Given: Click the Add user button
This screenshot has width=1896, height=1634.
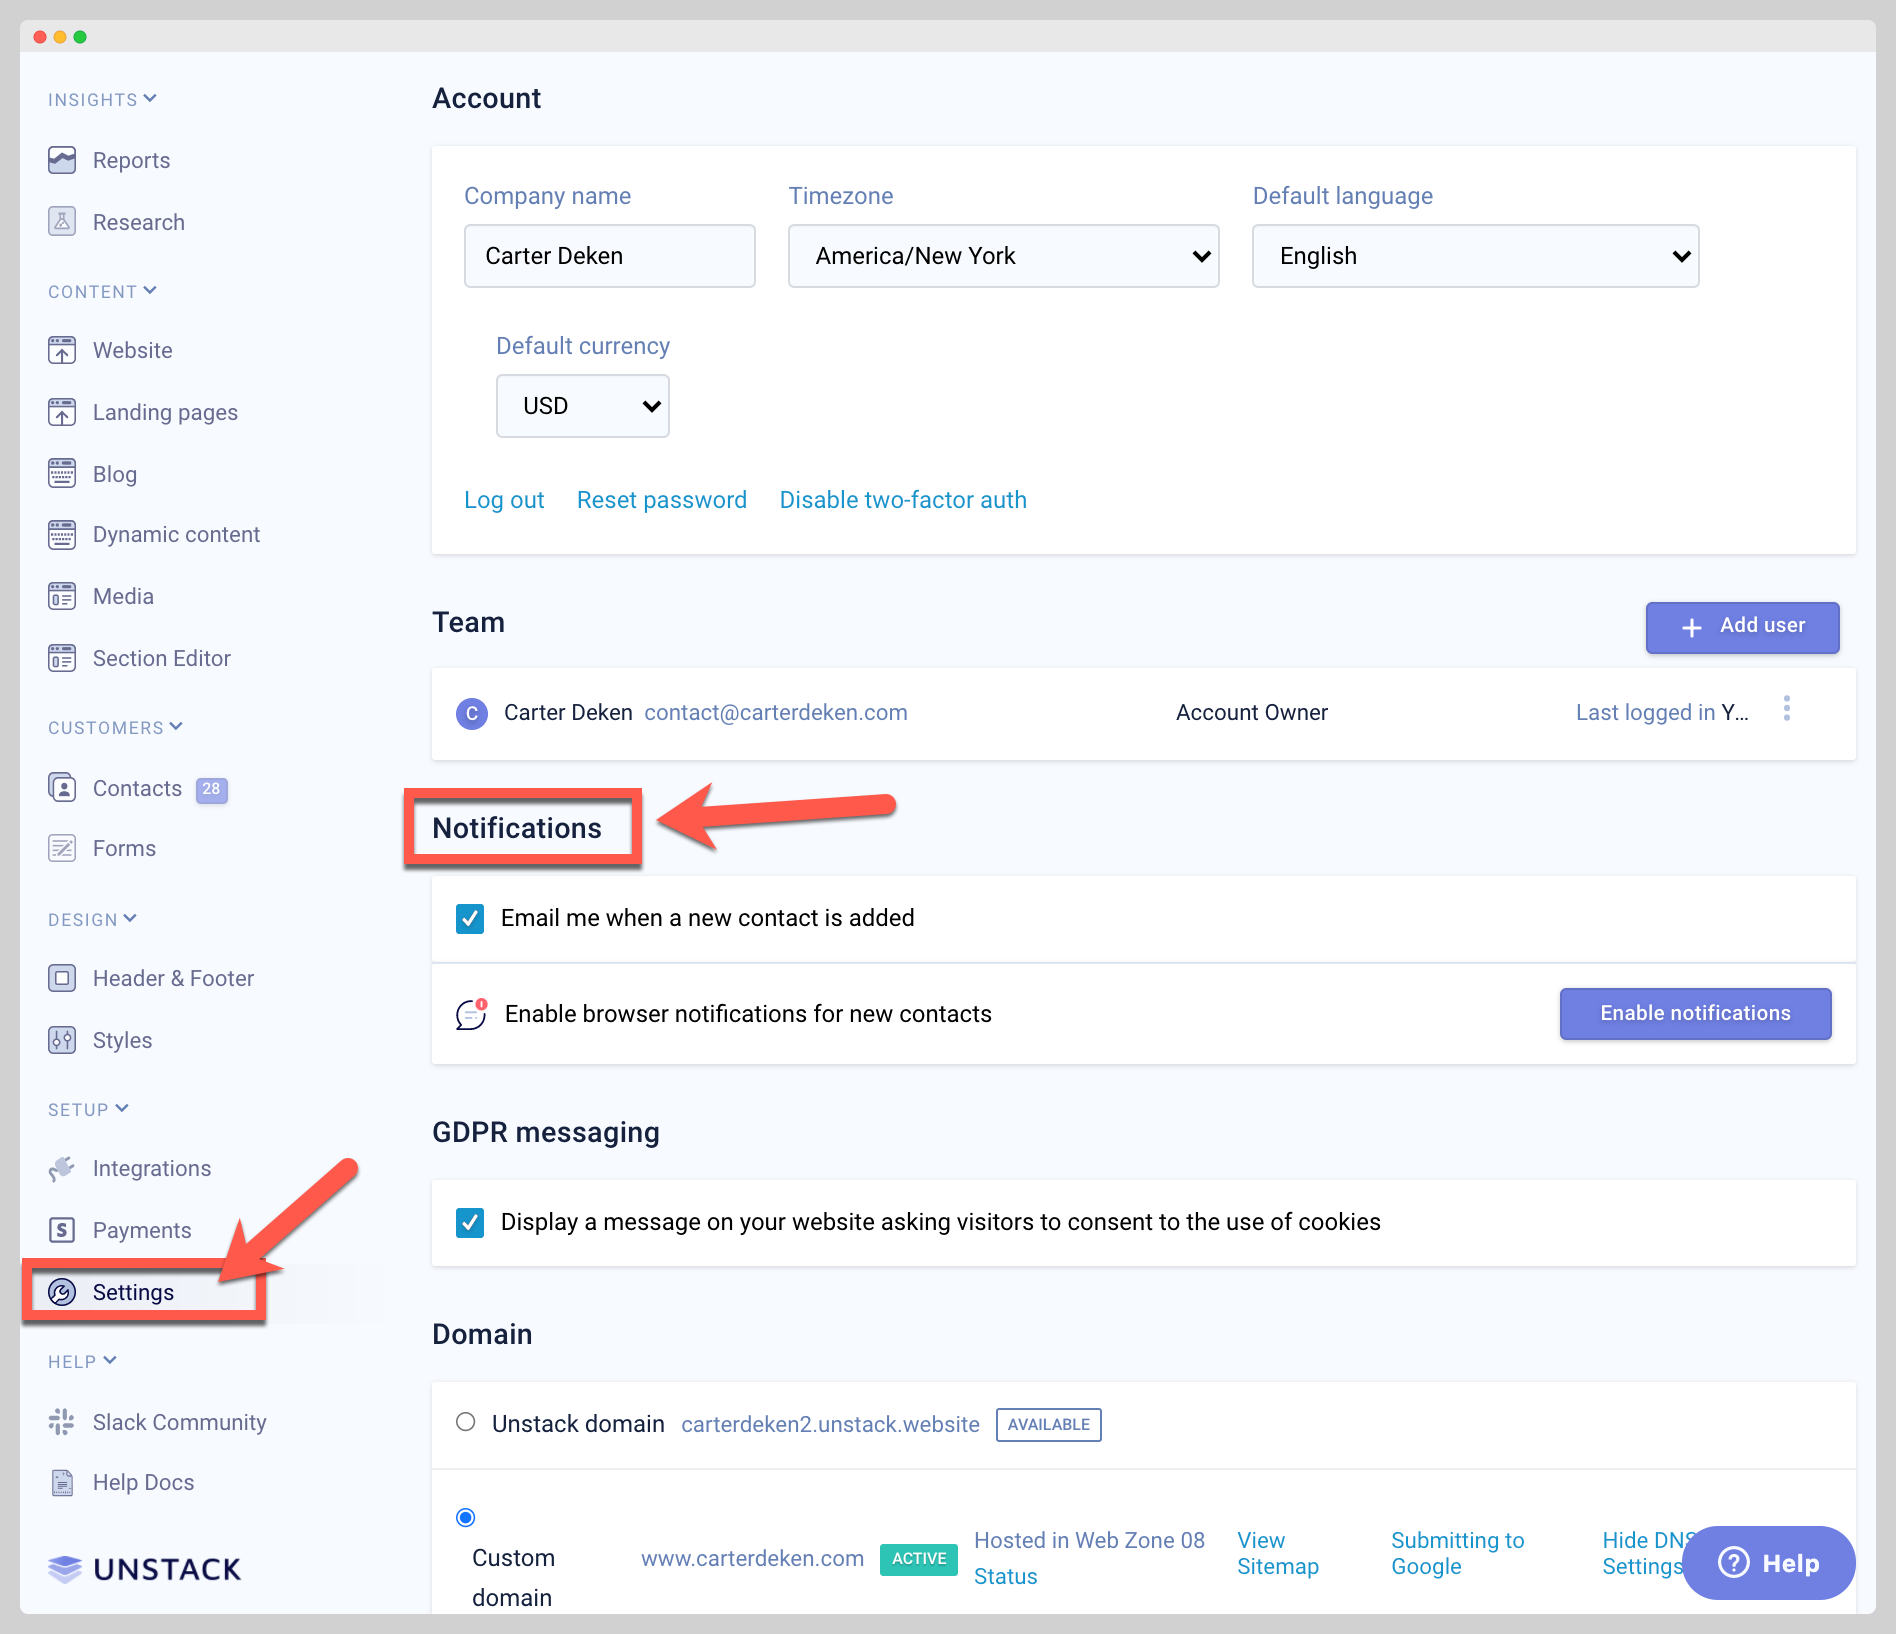Looking at the screenshot, I should point(1742,627).
